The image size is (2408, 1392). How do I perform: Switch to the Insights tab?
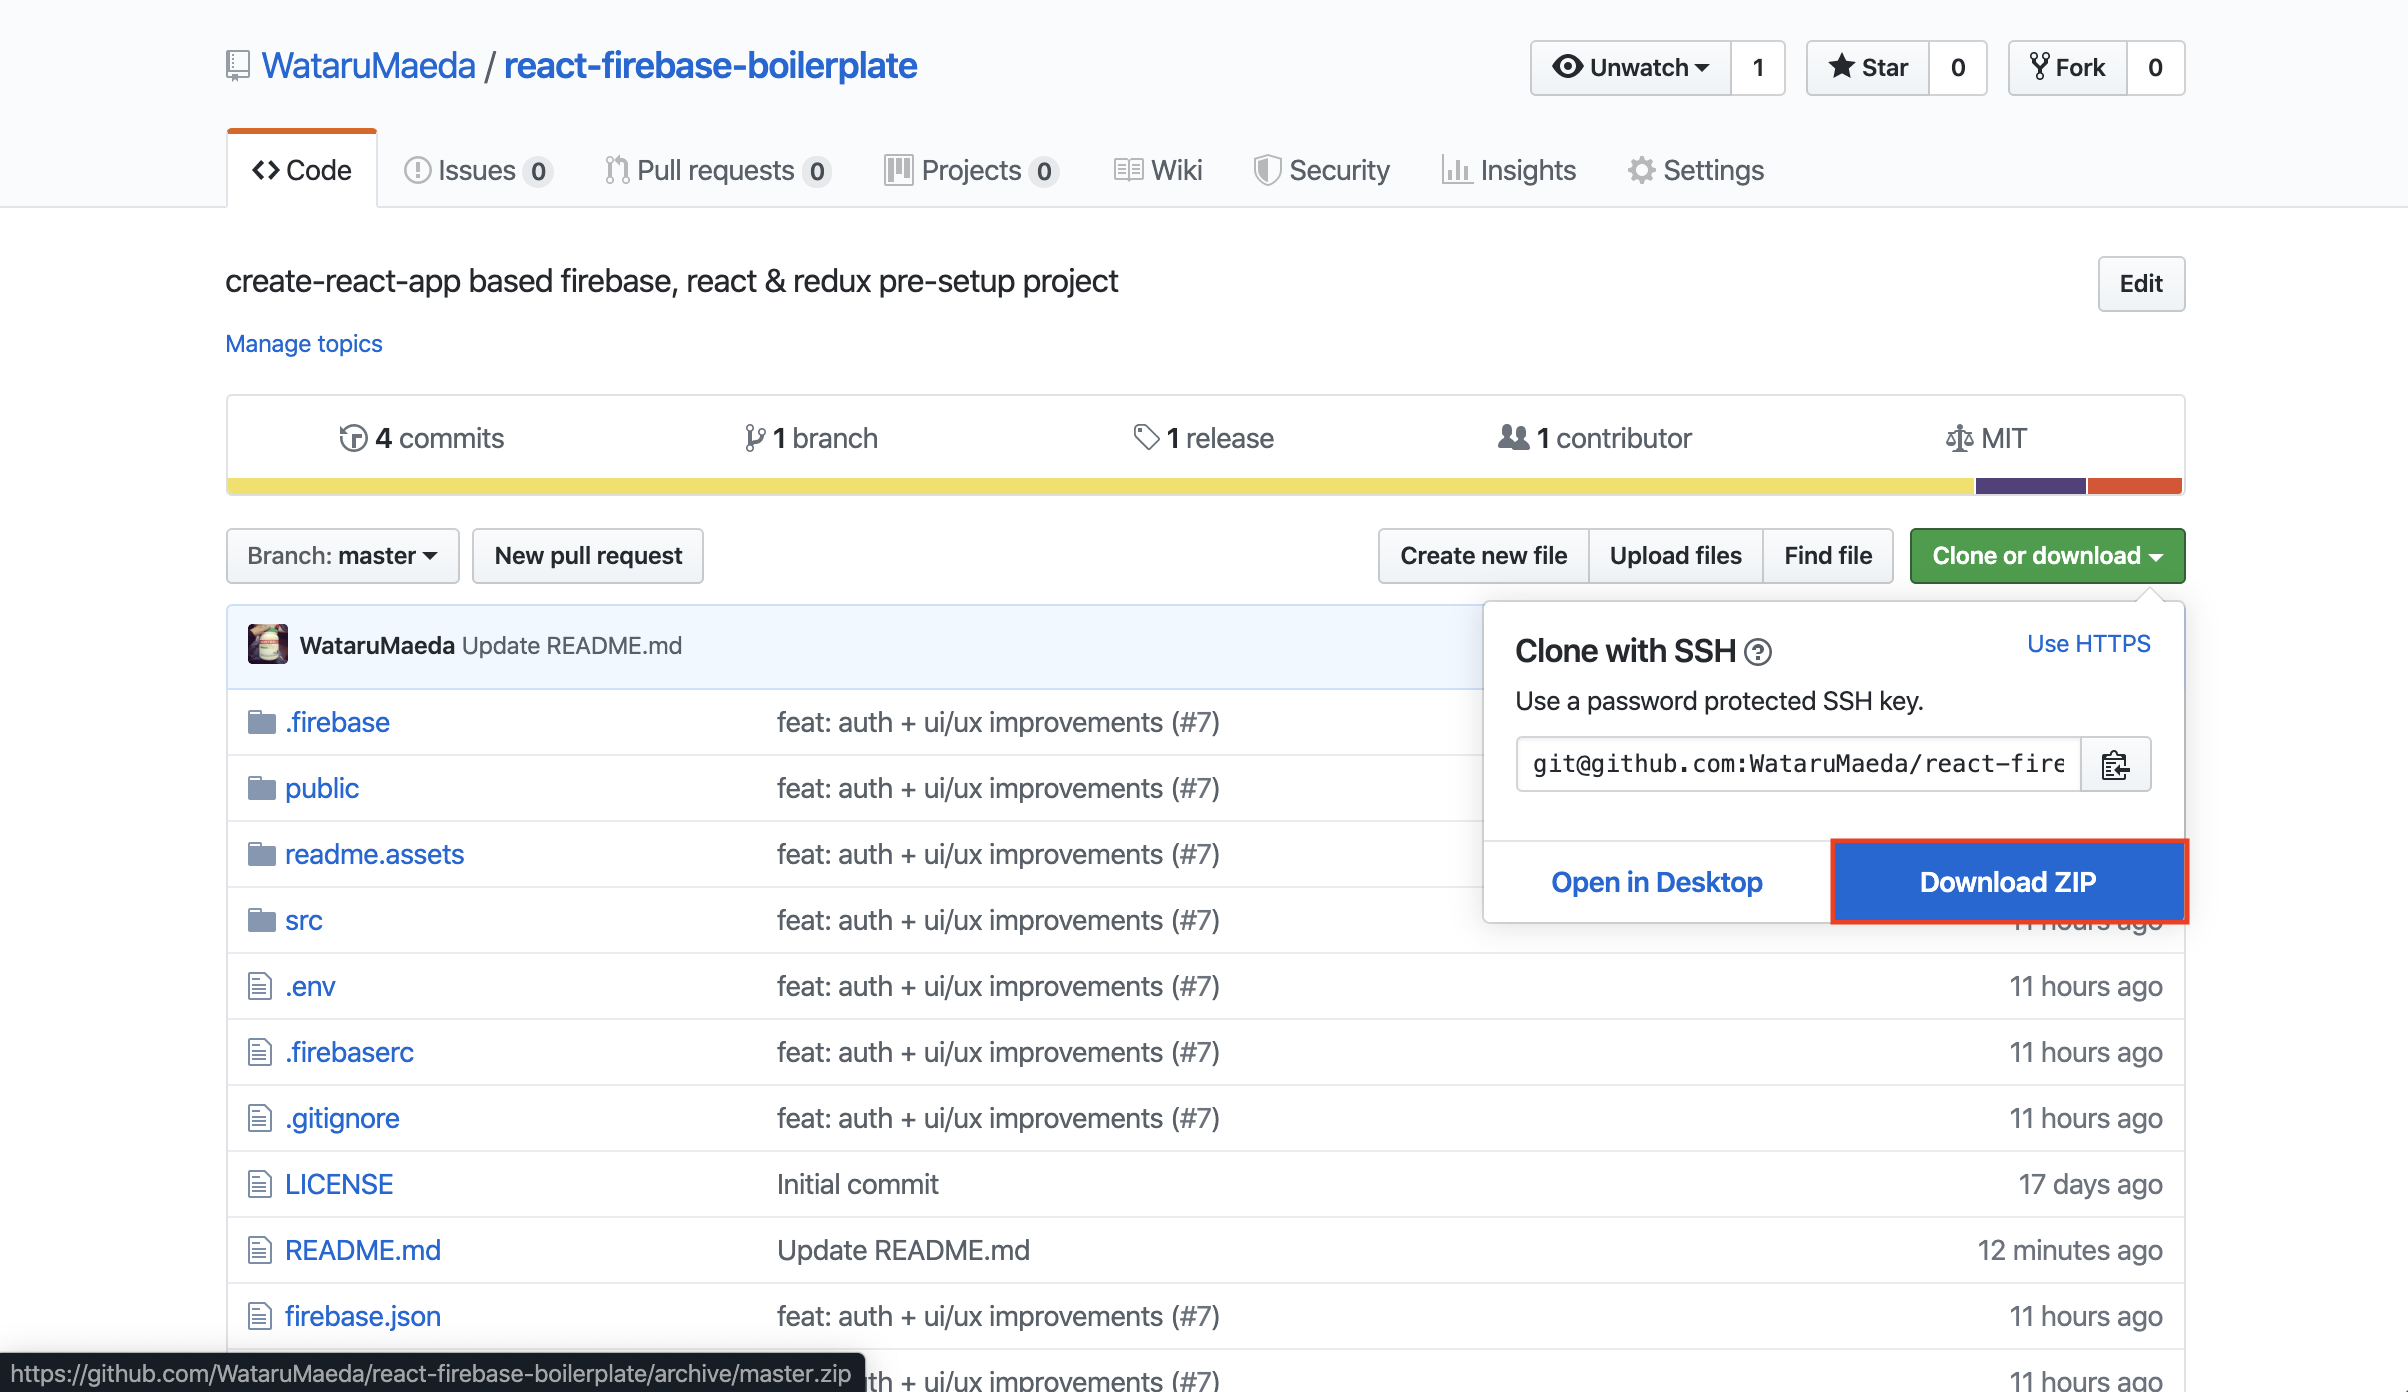pos(1509,171)
